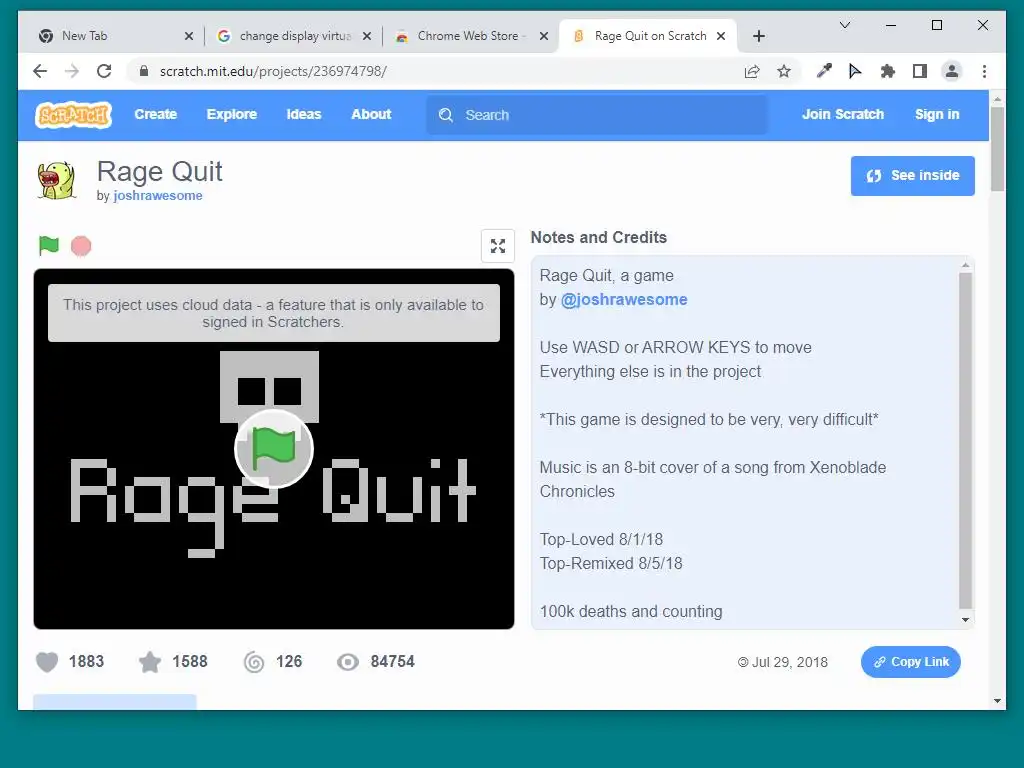Click the star icon to favorite project
The height and width of the screenshot is (768, 1024).
150,662
